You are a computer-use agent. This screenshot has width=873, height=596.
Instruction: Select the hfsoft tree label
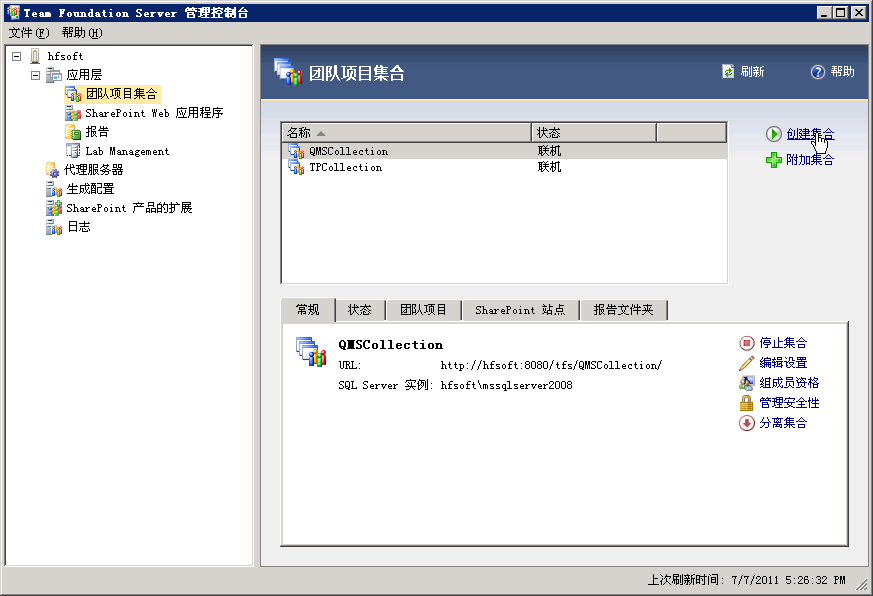pyautogui.click(x=66, y=56)
